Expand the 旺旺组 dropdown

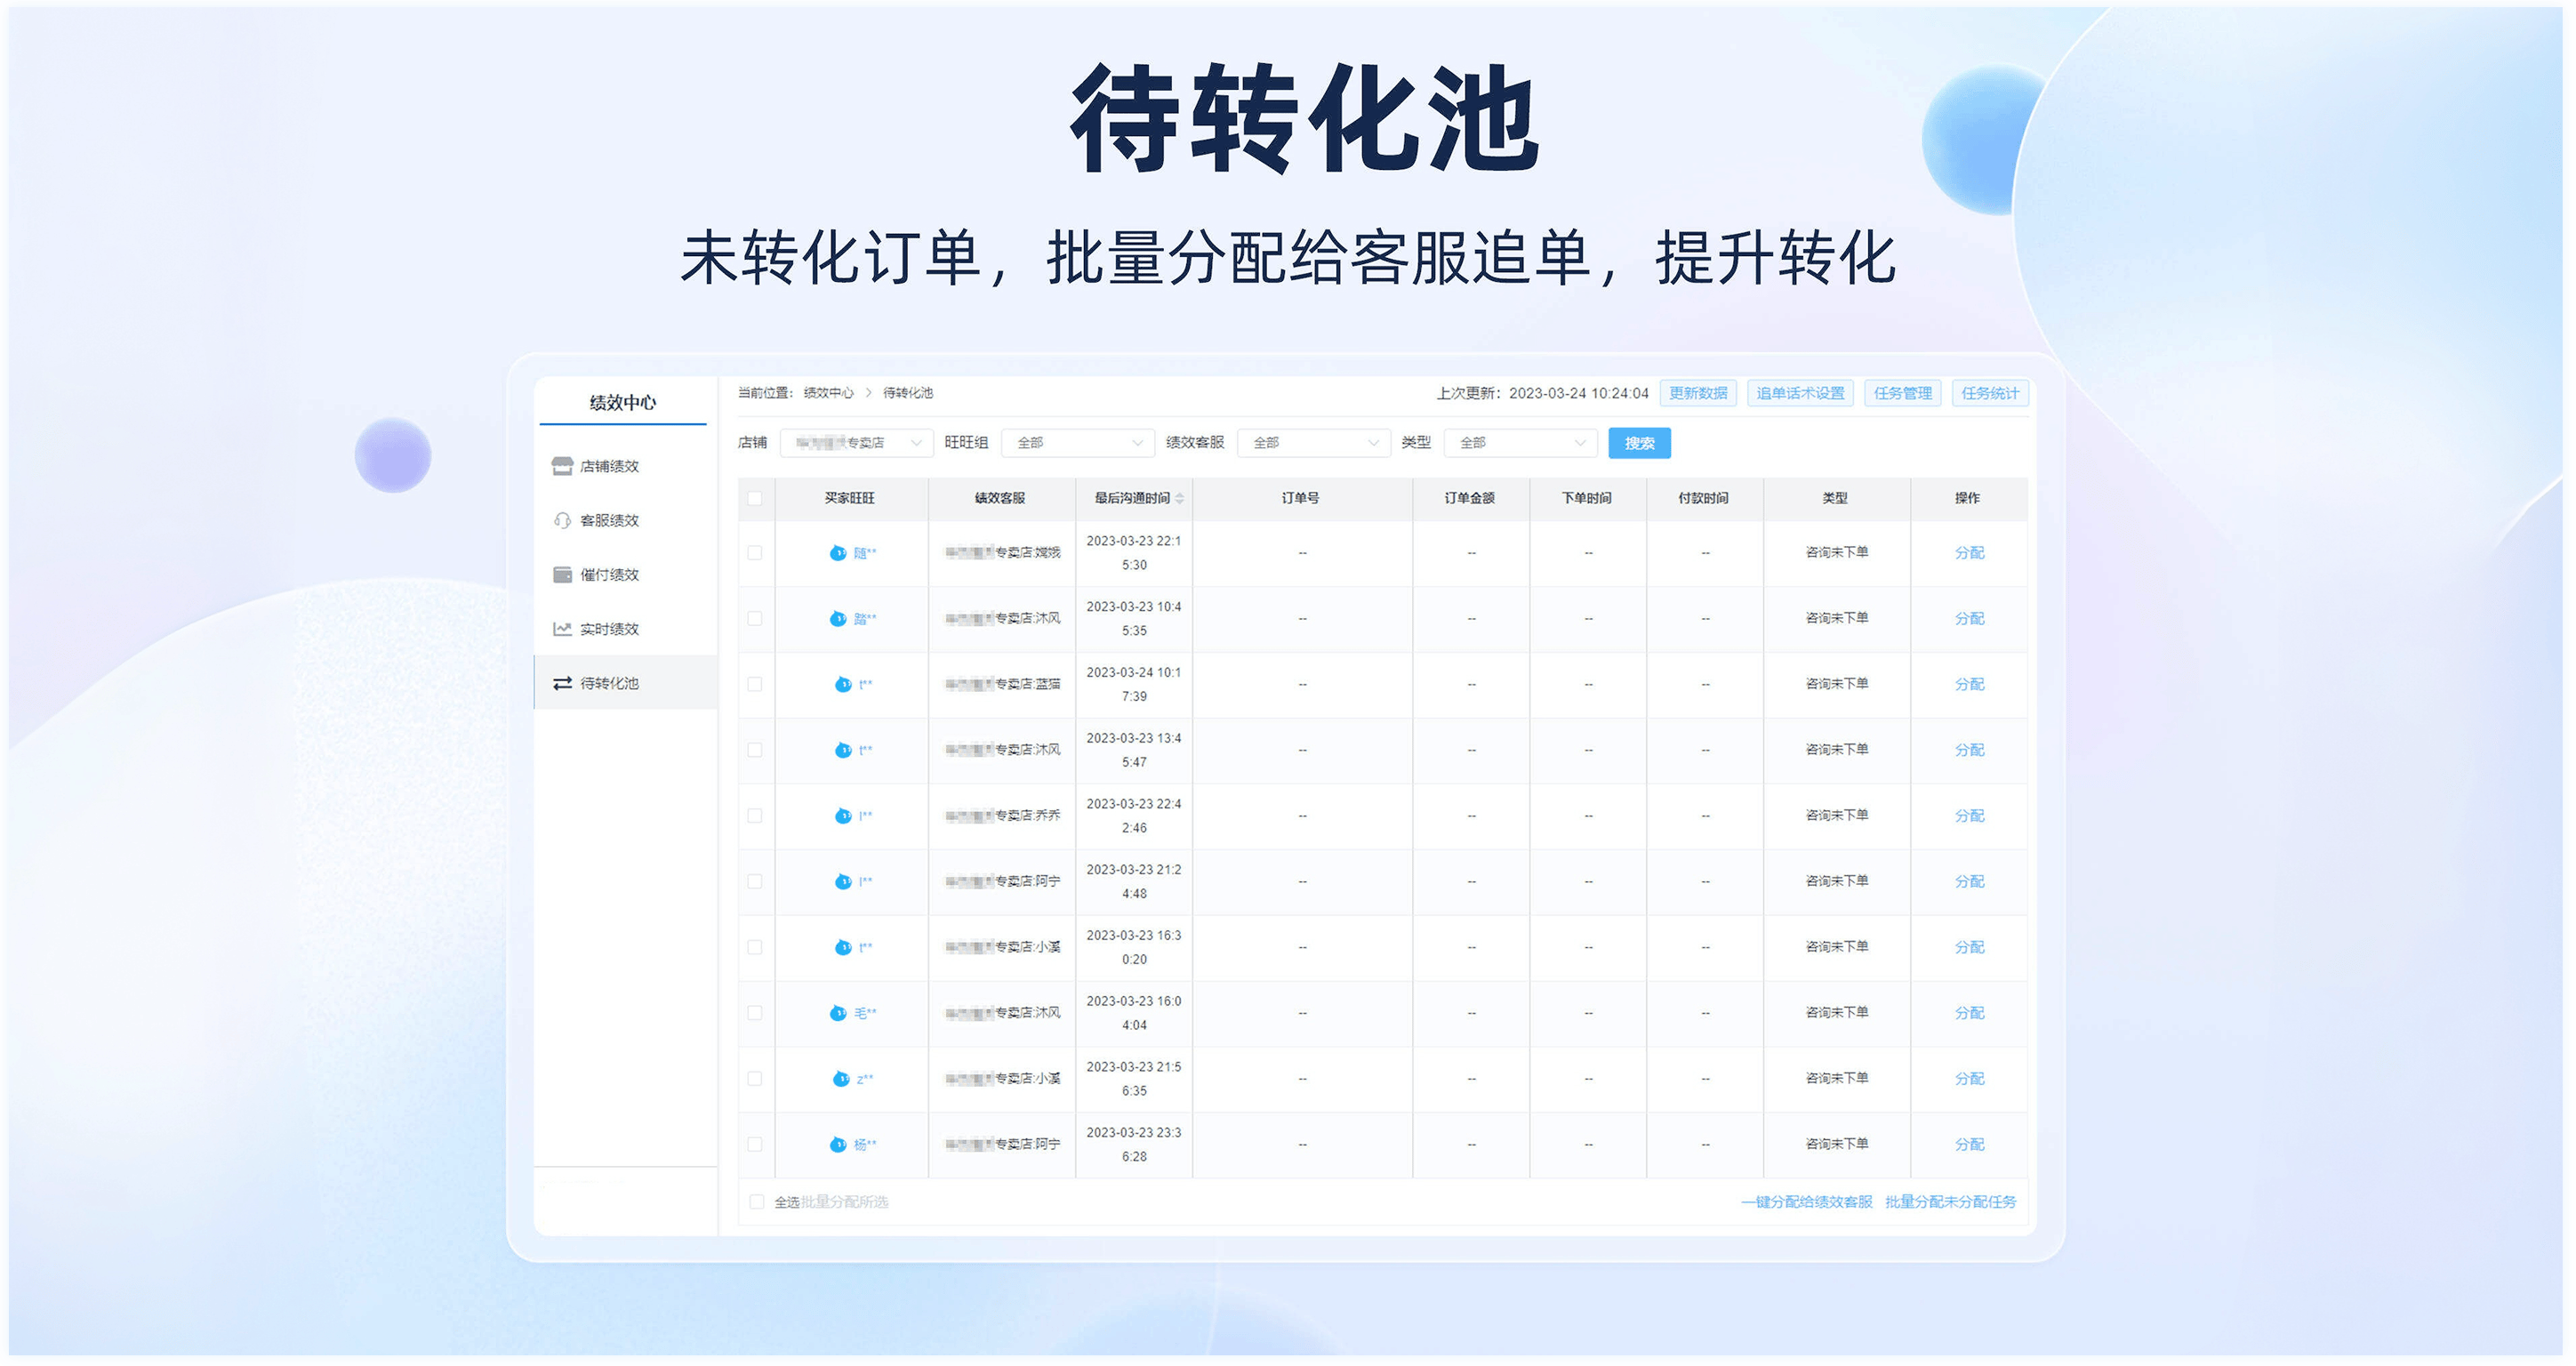pyautogui.click(x=1078, y=443)
